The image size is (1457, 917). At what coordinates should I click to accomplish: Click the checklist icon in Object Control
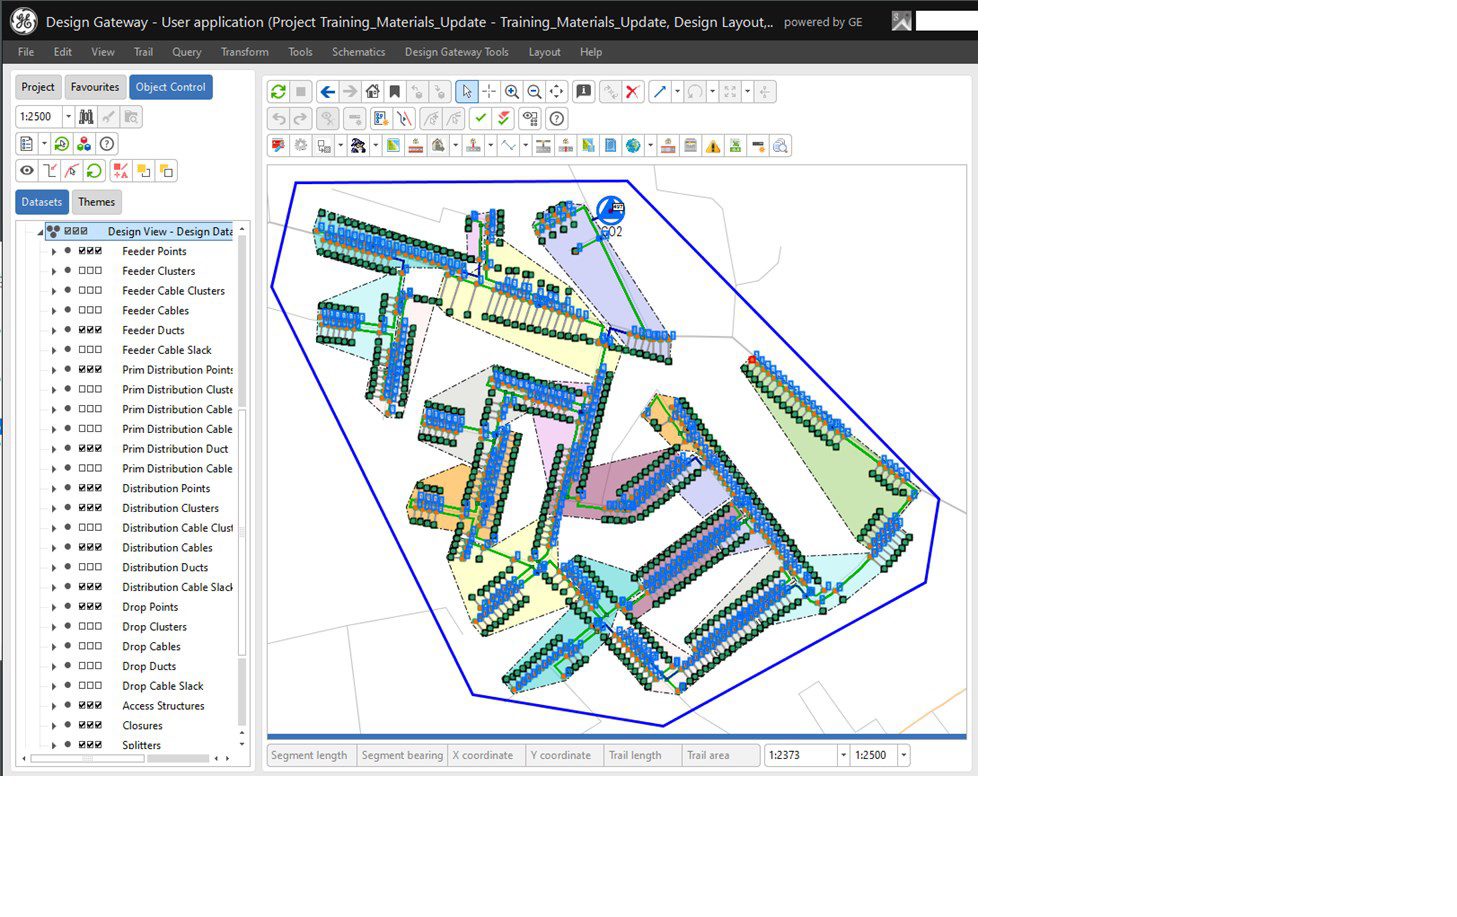27,144
